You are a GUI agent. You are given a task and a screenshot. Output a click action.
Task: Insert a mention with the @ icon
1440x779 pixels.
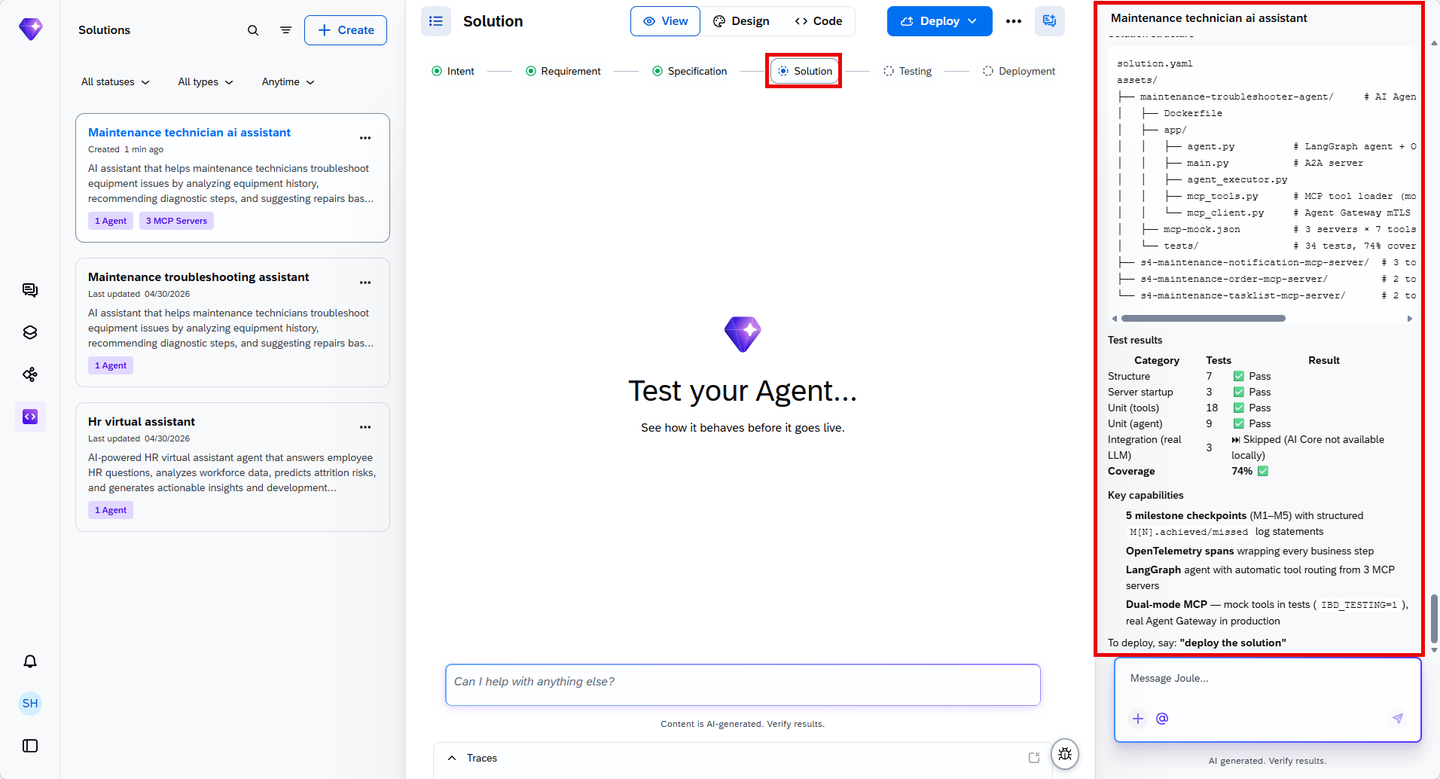(x=1162, y=718)
